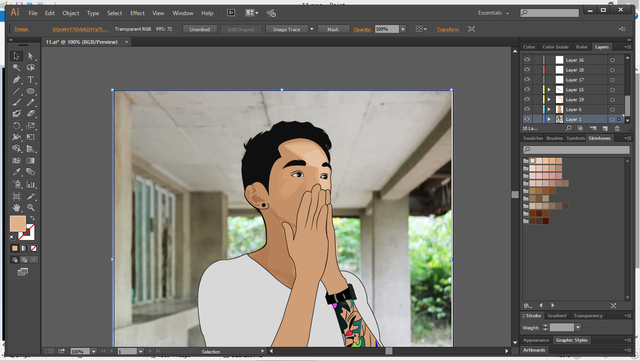Viewport: 640px width, 361px height.
Task: Click target circle for Layer 6
Action: pos(612,109)
